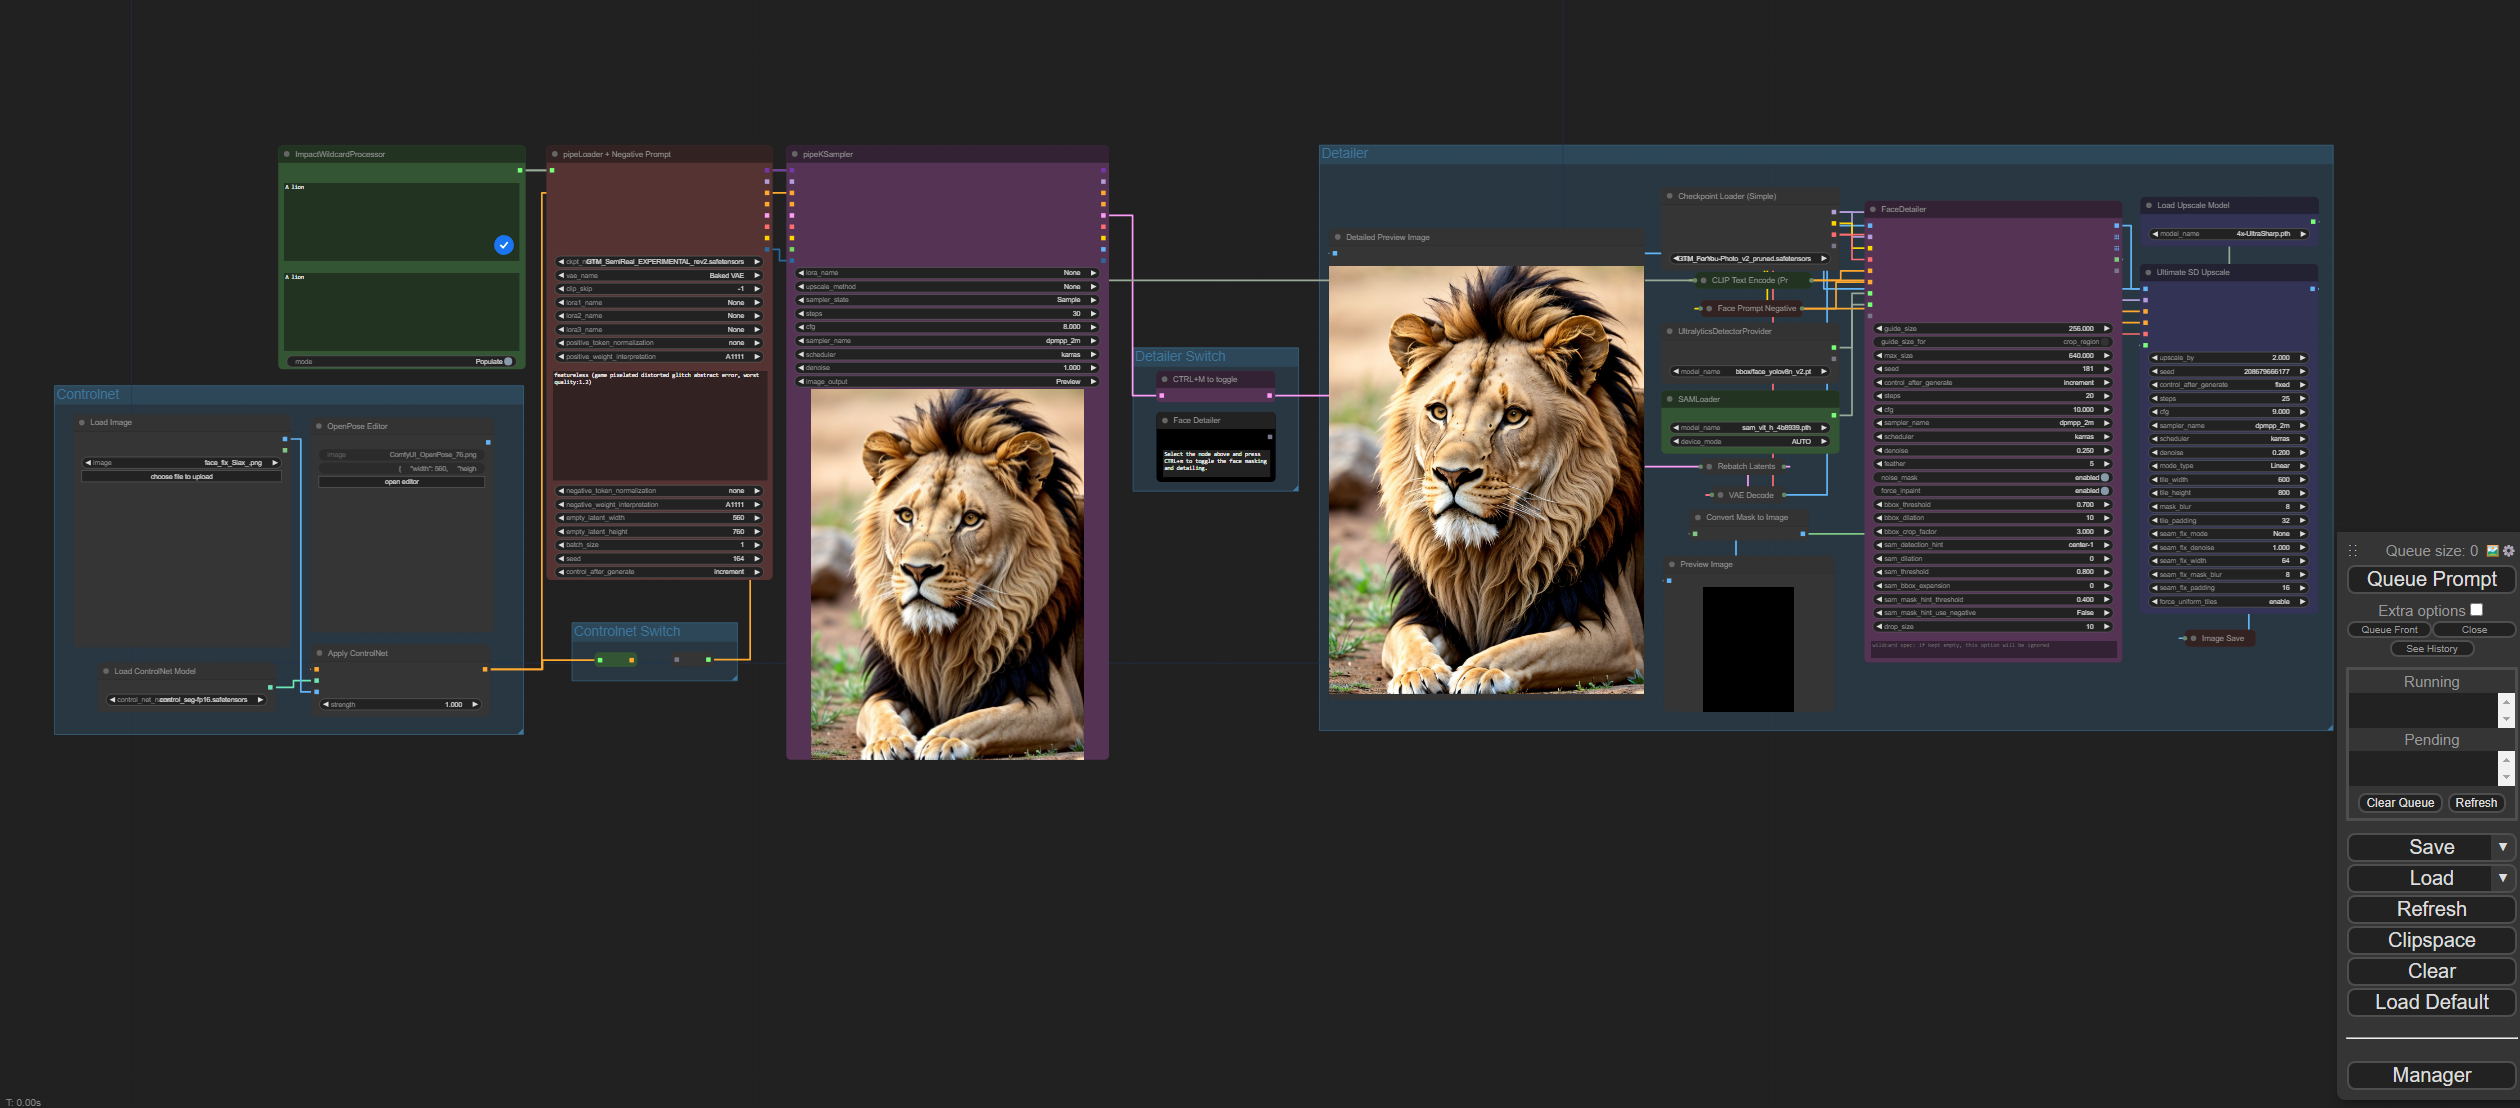Open the Load button dropdown arrow
Screen dimensions: 2520x1108
[x=2503, y=878]
